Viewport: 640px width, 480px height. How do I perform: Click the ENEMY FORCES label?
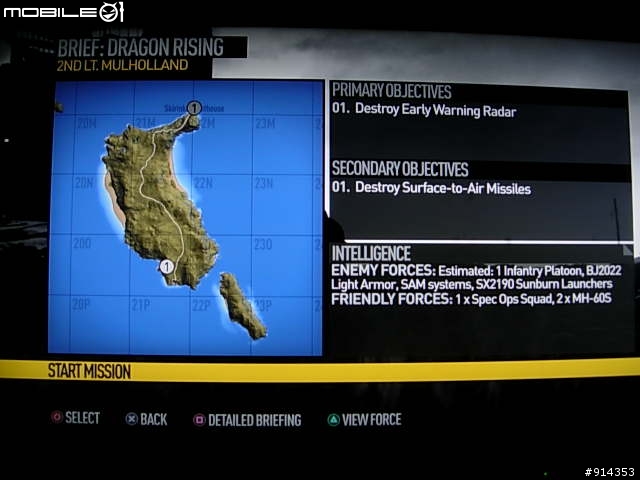[383, 270]
